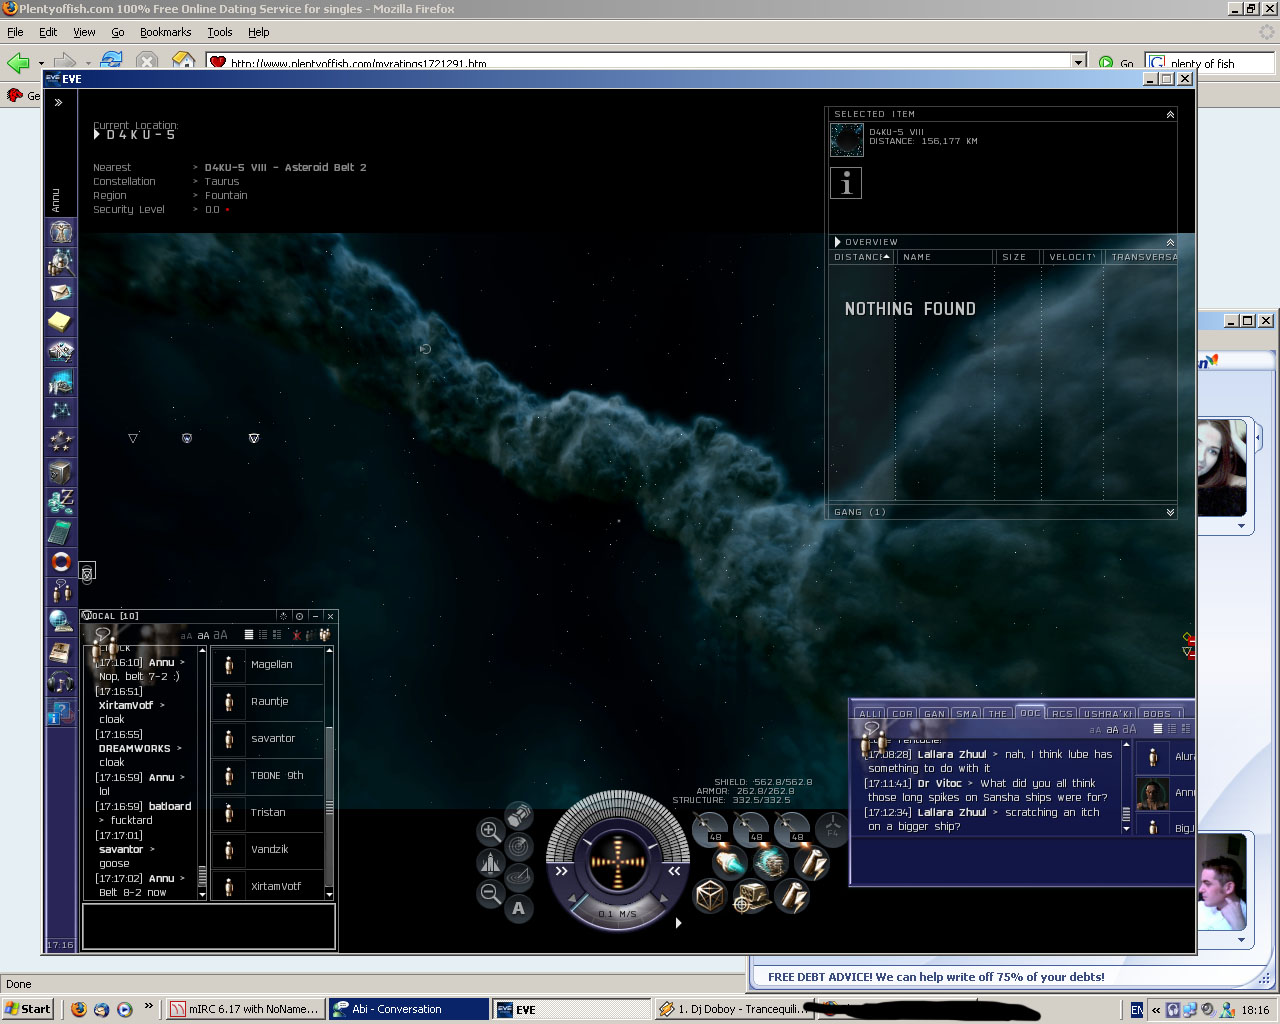Click the safe vault icon in EVE sidebar
Viewport: 1280px width, 1024px height.
(61, 472)
